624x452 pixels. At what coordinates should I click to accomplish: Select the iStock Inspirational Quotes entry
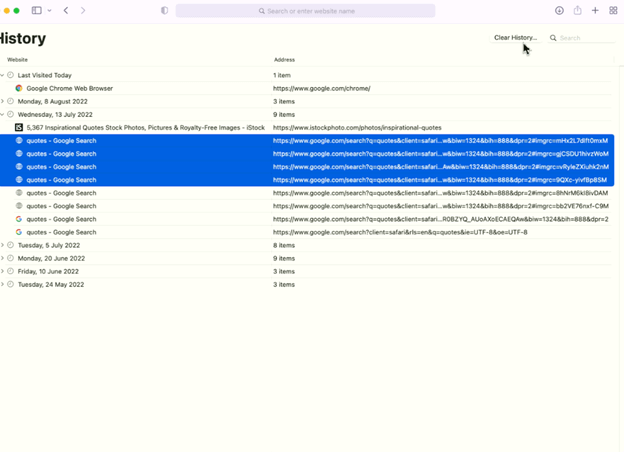click(306, 128)
